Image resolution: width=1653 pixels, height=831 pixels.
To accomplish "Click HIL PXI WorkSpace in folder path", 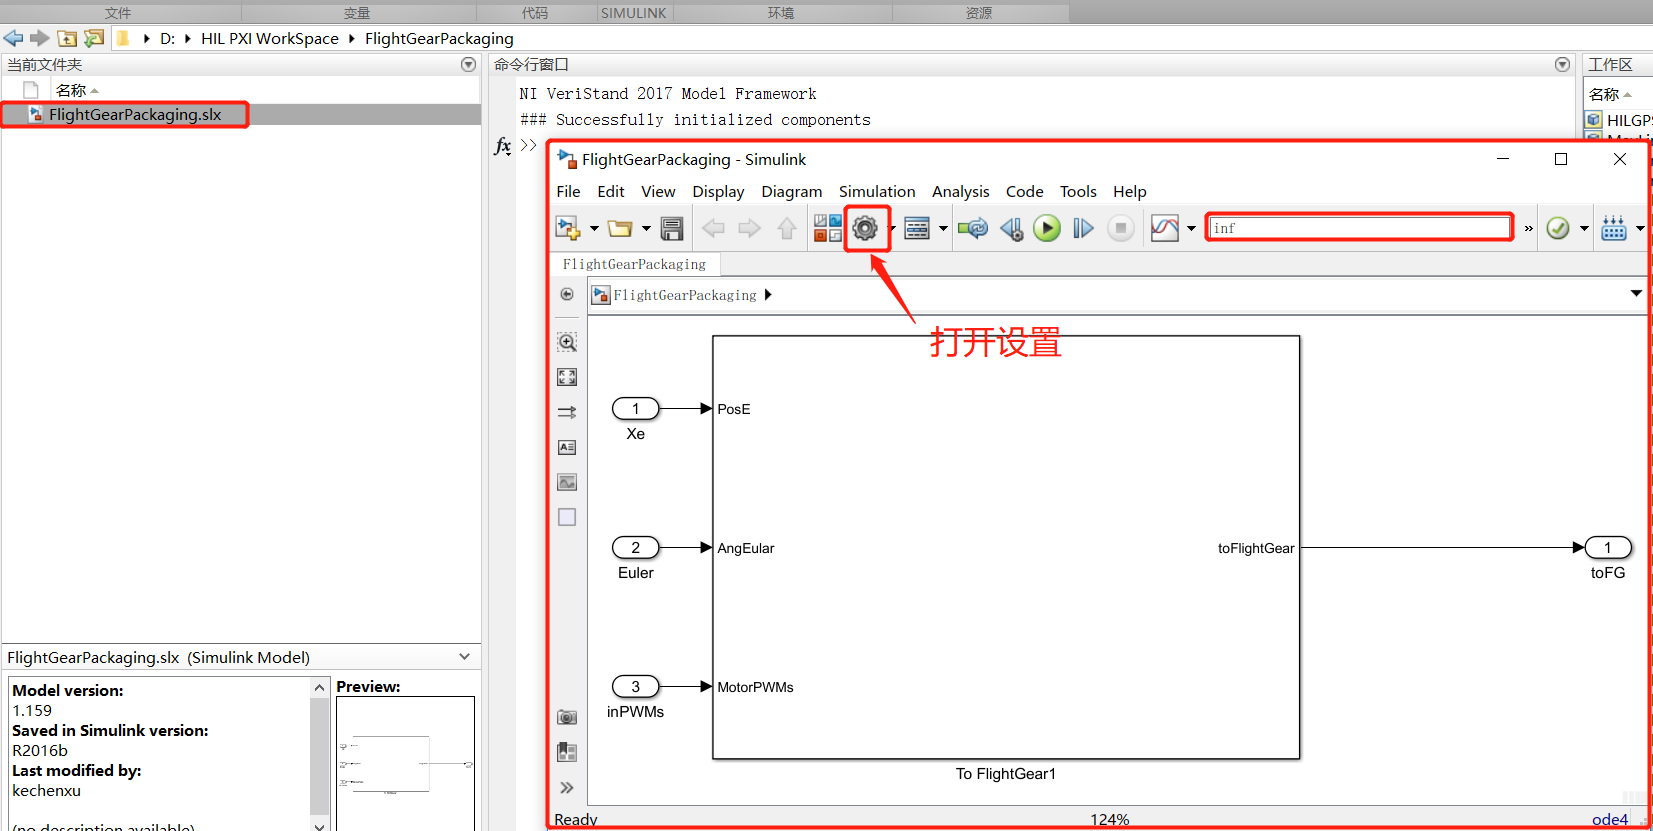I will [270, 38].
